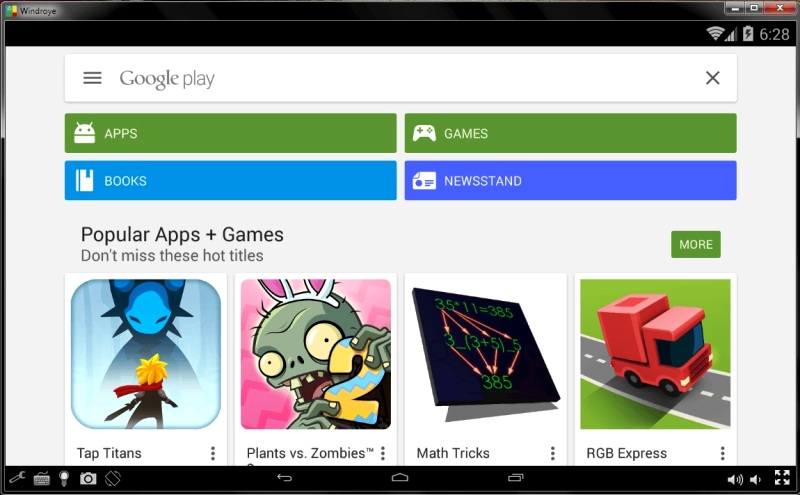Toggle fullscreen mode icon
The height and width of the screenshot is (495, 800).
click(782, 478)
